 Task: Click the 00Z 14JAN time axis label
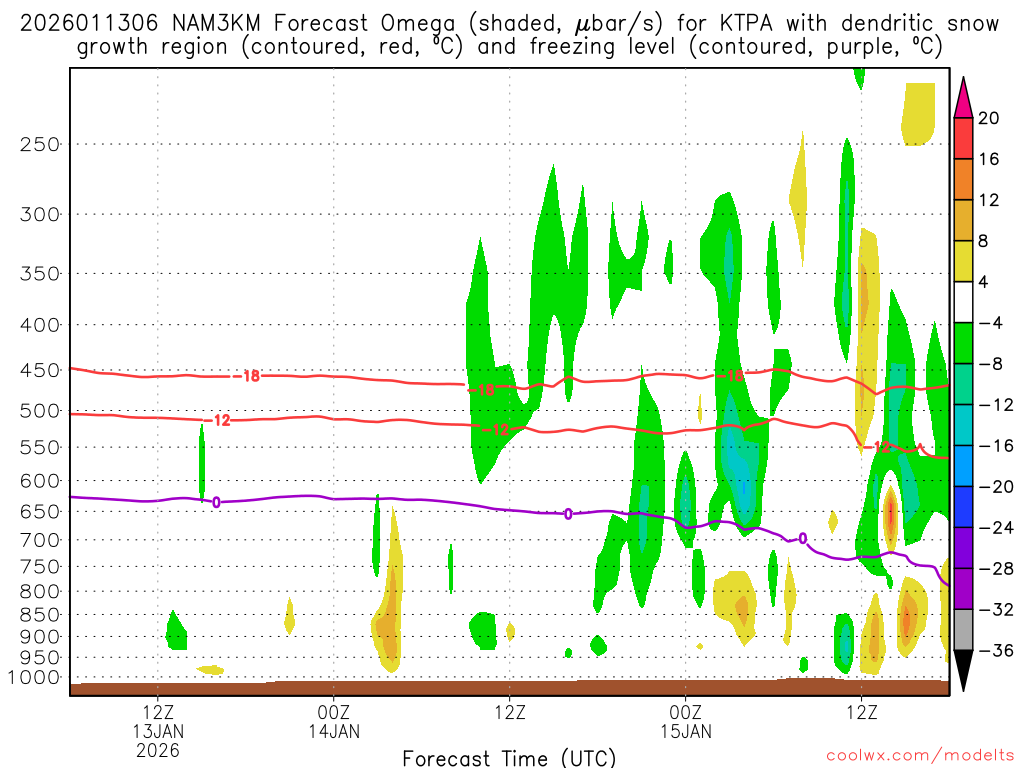point(334,722)
